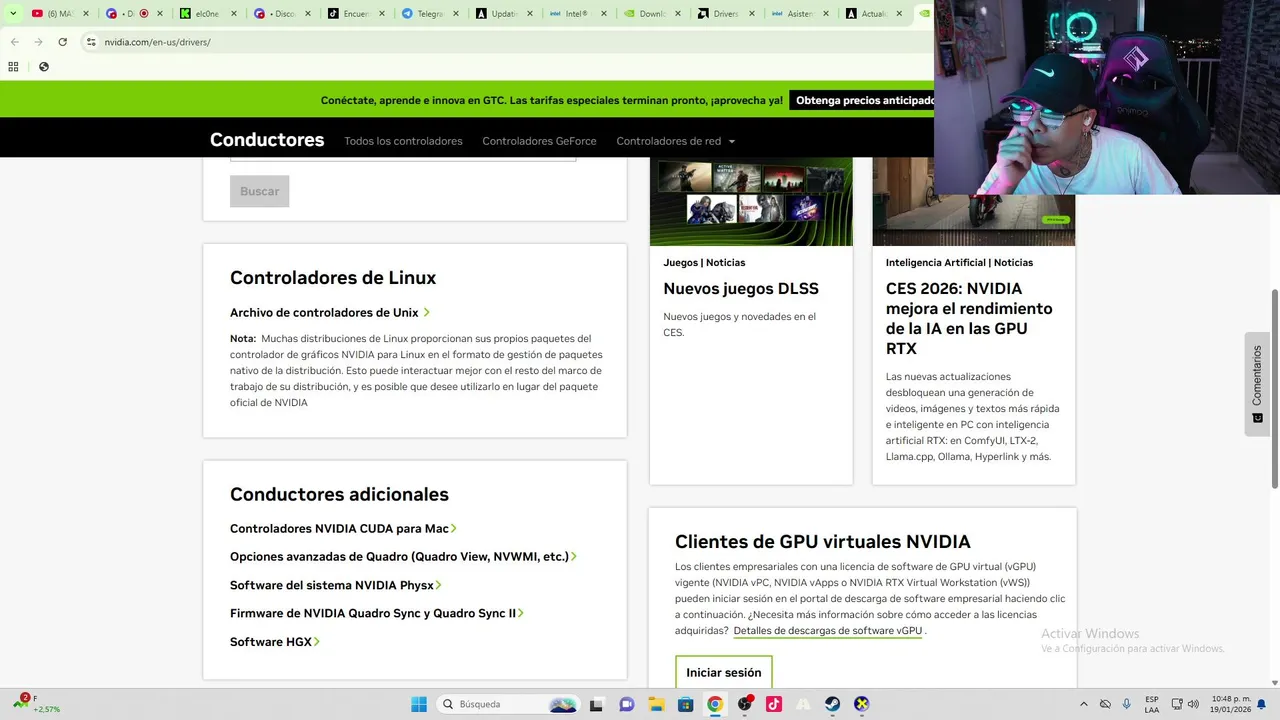Close the YouTube tab
Image resolution: width=1280 pixels, height=720 pixels.
coord(86,14)
